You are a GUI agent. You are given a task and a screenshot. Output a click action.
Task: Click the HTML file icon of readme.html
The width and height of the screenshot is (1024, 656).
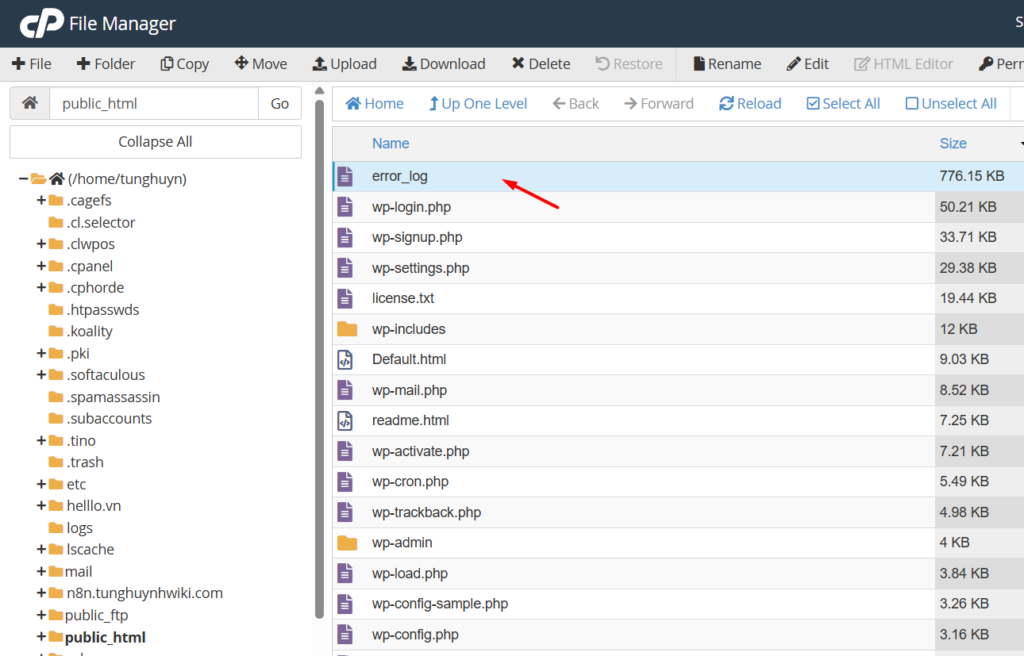pyautogui.click(x=345, y=420)
